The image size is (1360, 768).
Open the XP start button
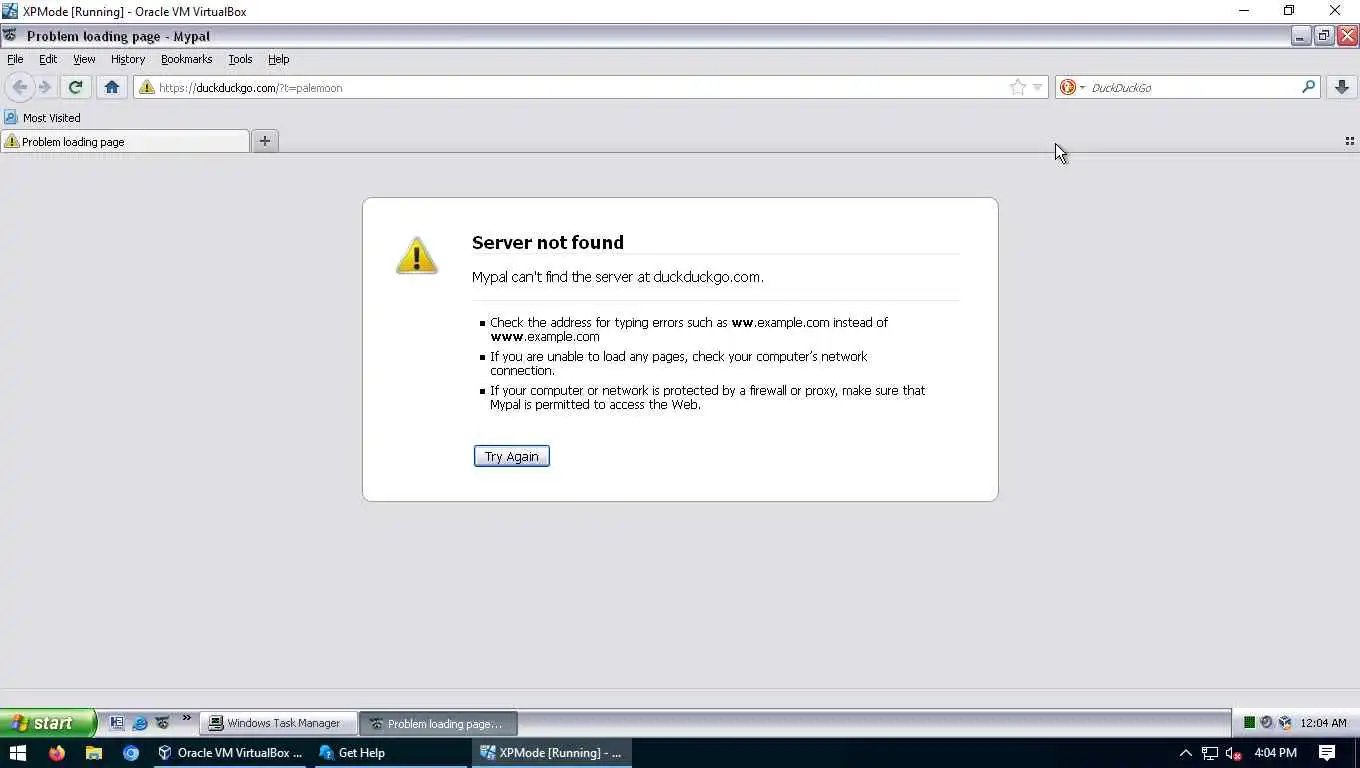pyautogui.click(x=47, y=723)
